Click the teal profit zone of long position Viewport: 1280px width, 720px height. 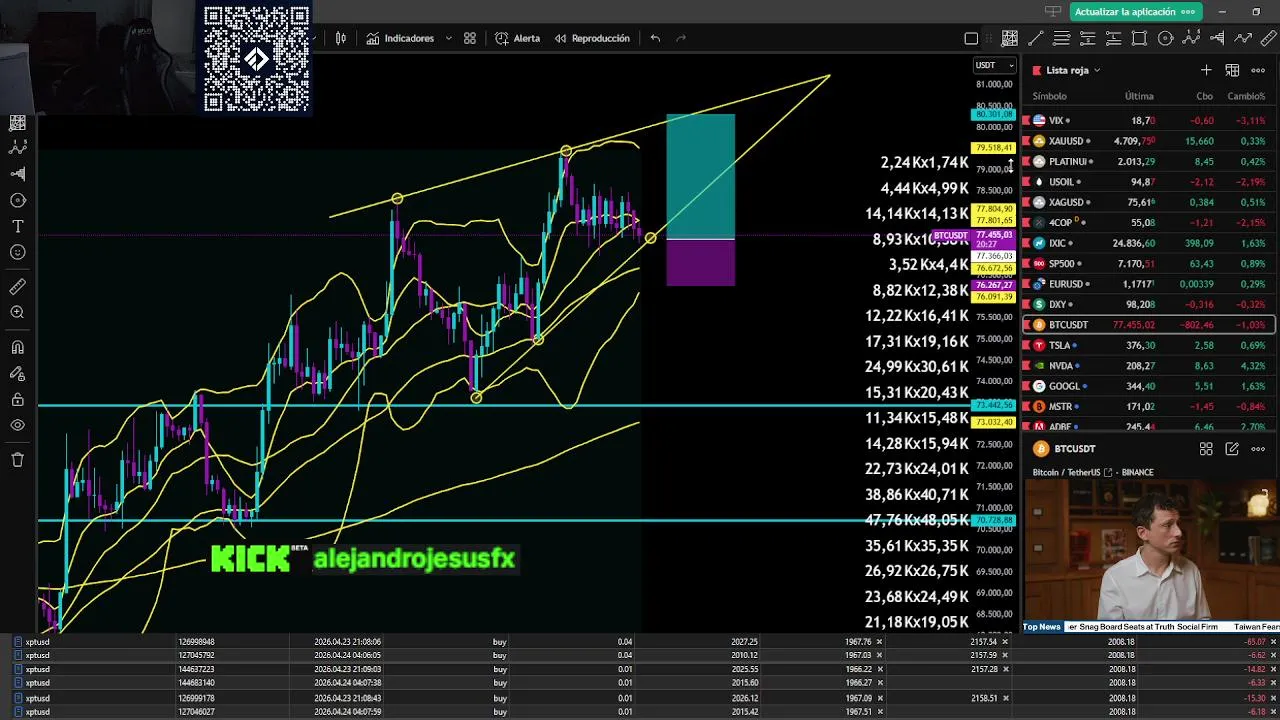click(x=701, y=176)
